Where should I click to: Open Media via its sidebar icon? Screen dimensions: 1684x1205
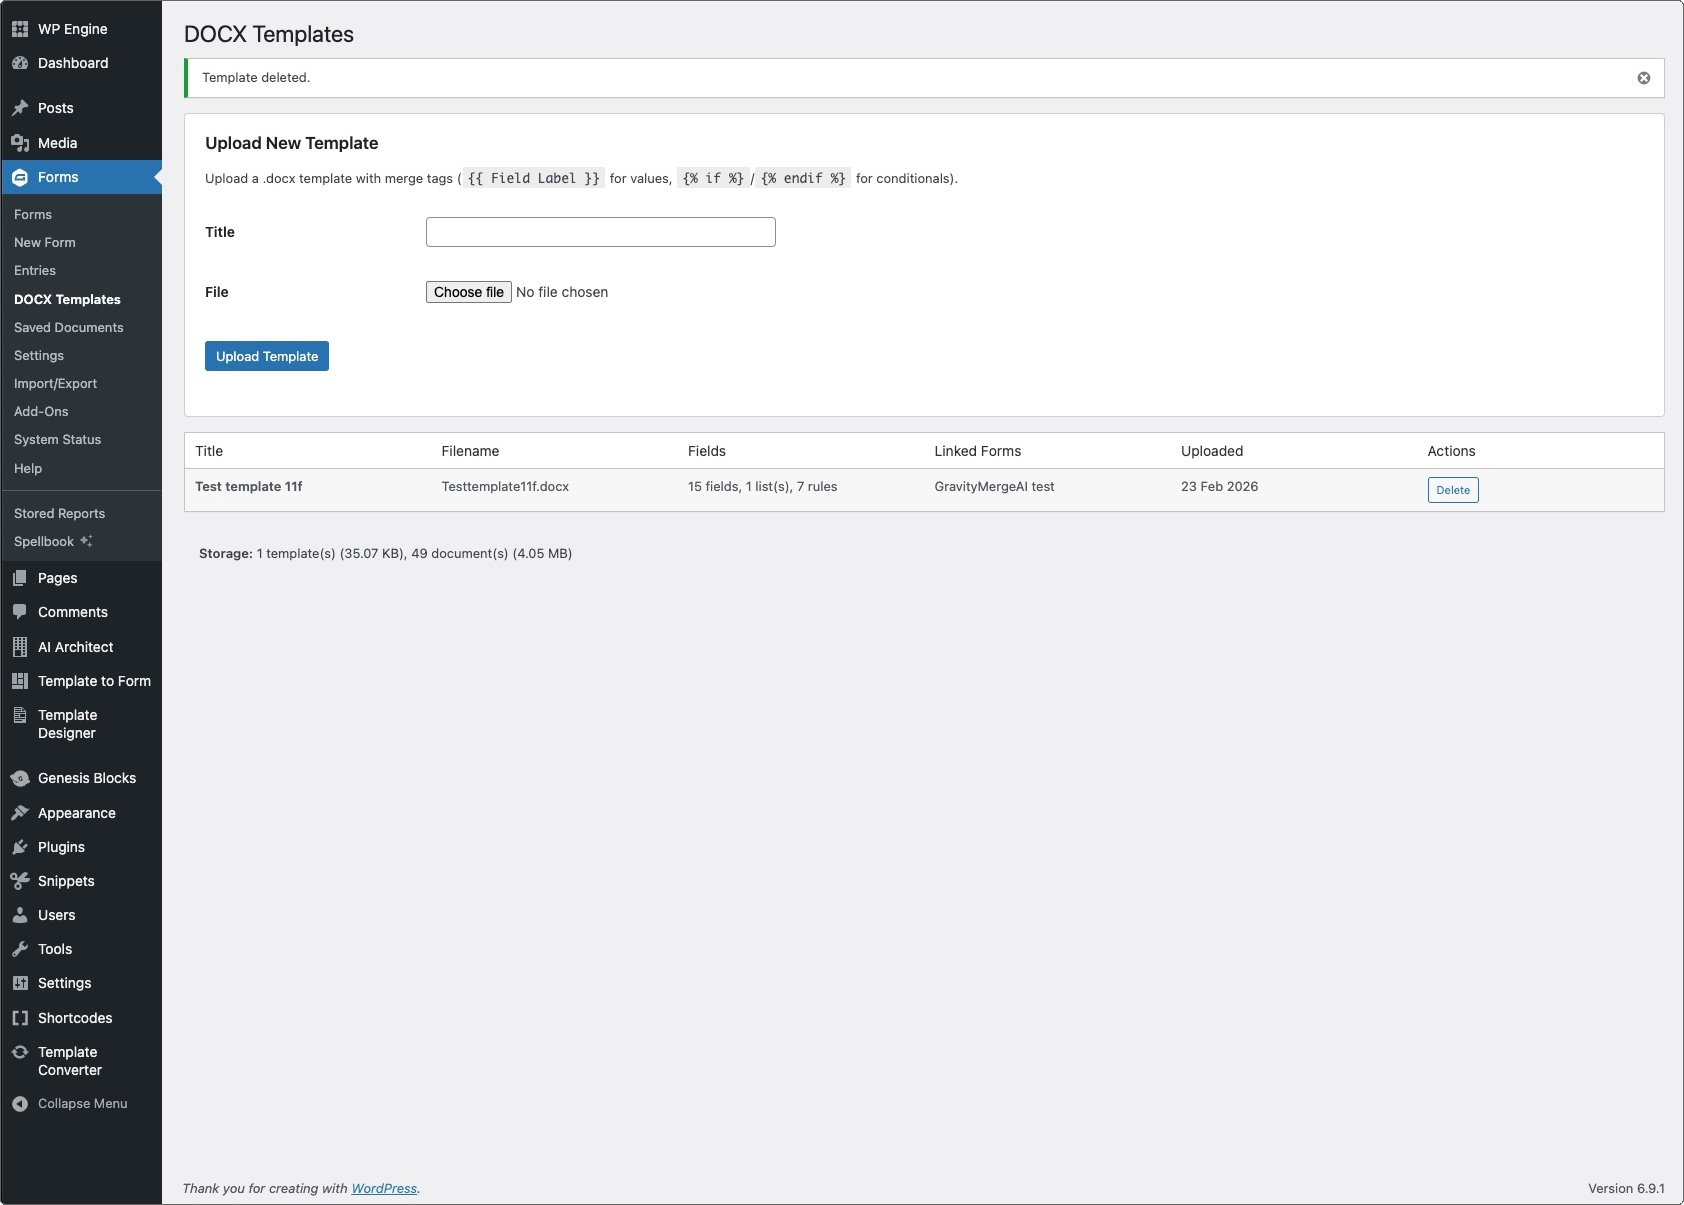[20, 143]
